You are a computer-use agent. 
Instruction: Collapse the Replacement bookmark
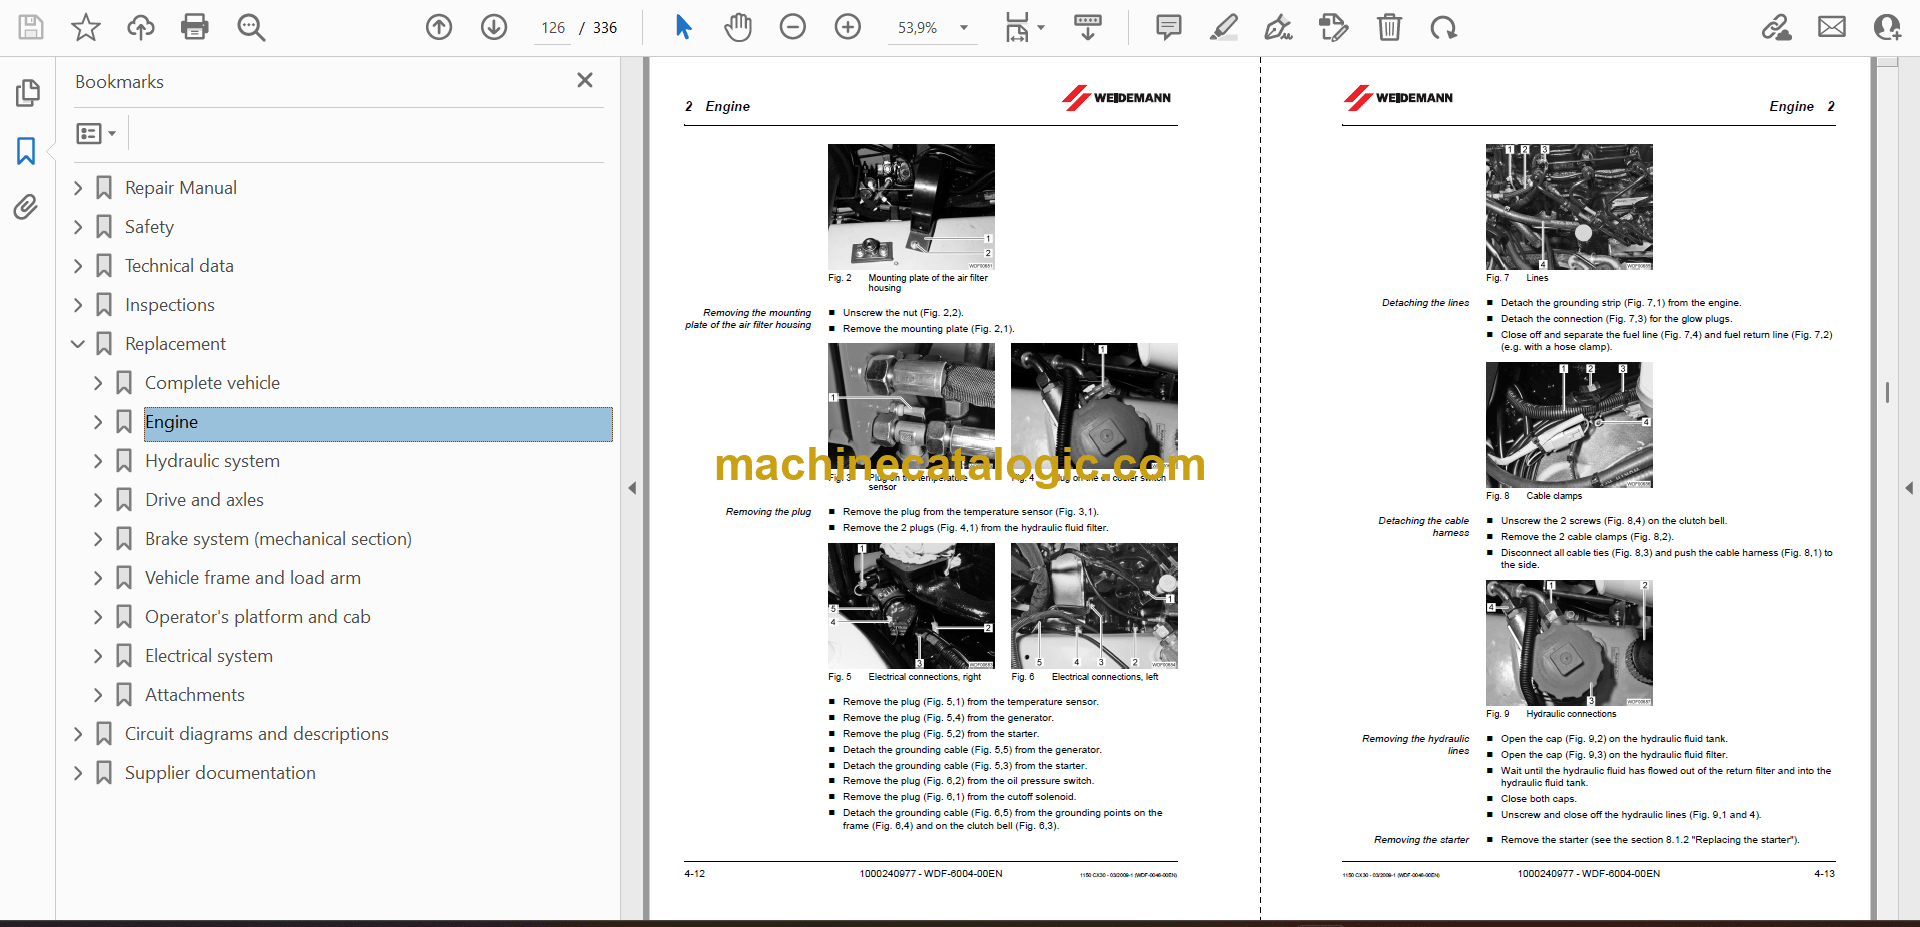pyautogui.click(x=78, y=344)
